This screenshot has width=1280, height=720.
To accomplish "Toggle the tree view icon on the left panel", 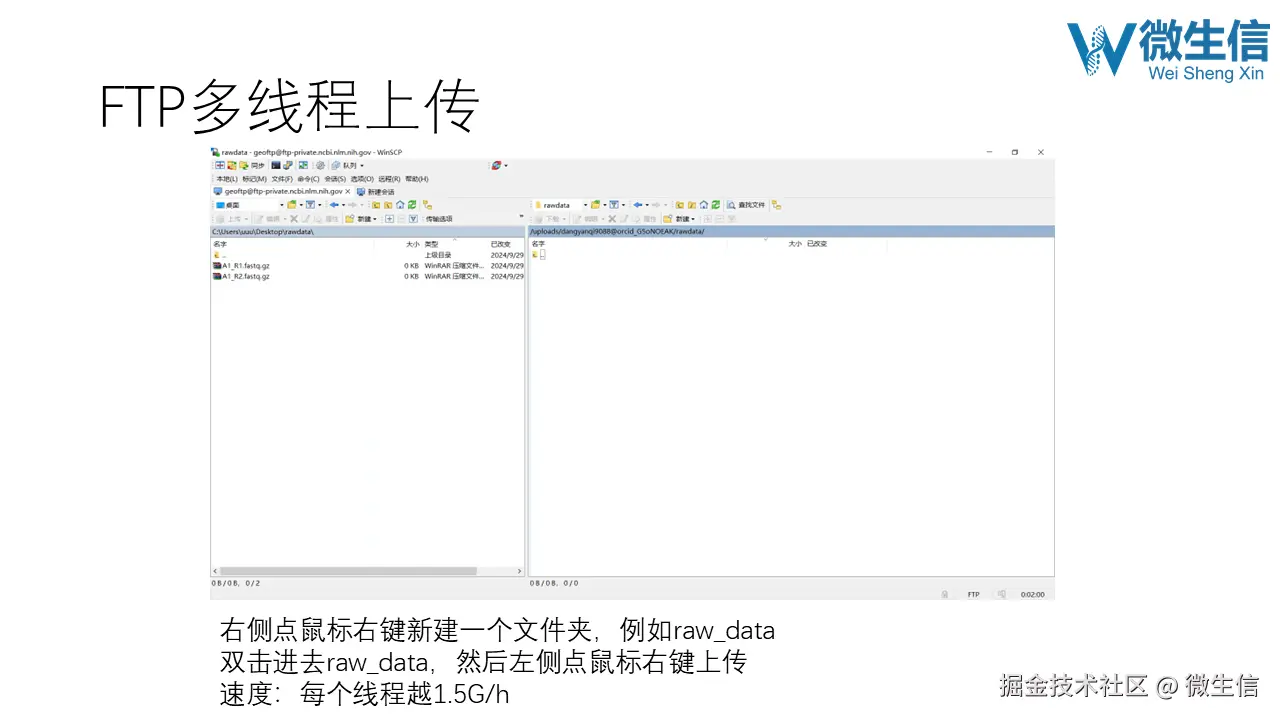I will point(427,204).
